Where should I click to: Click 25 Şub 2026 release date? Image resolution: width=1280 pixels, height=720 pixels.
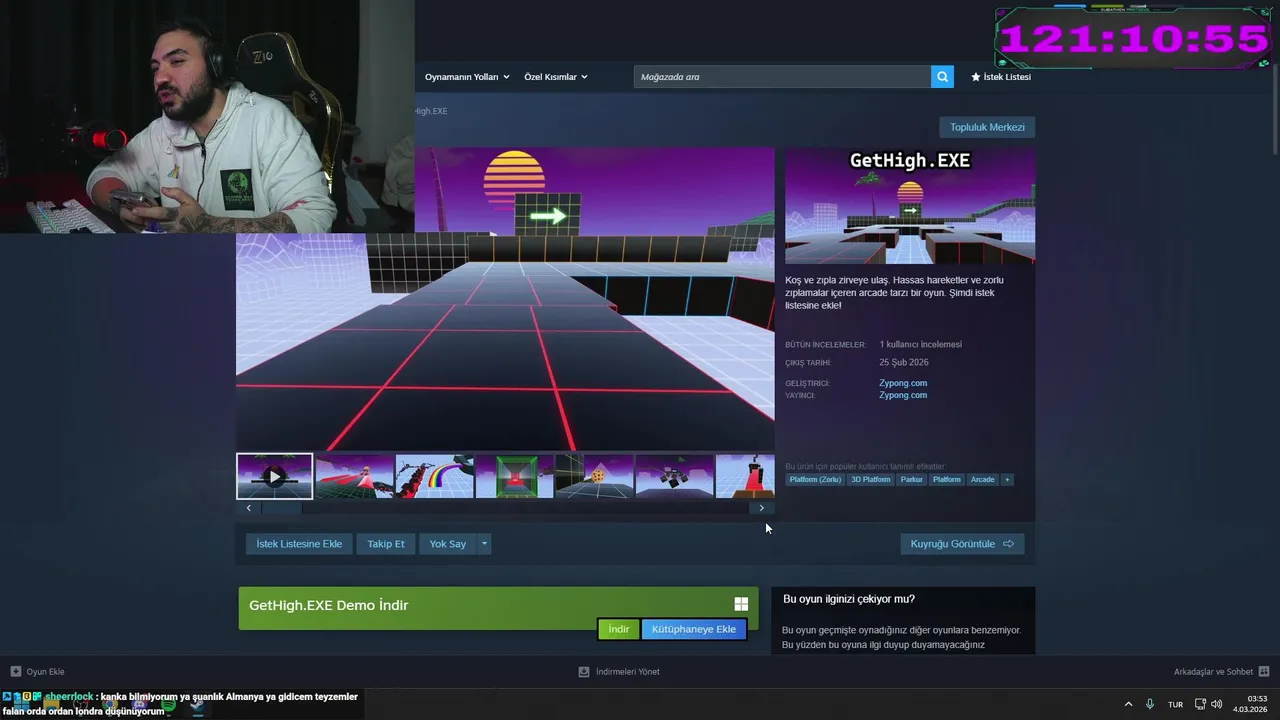click(904, 362)
